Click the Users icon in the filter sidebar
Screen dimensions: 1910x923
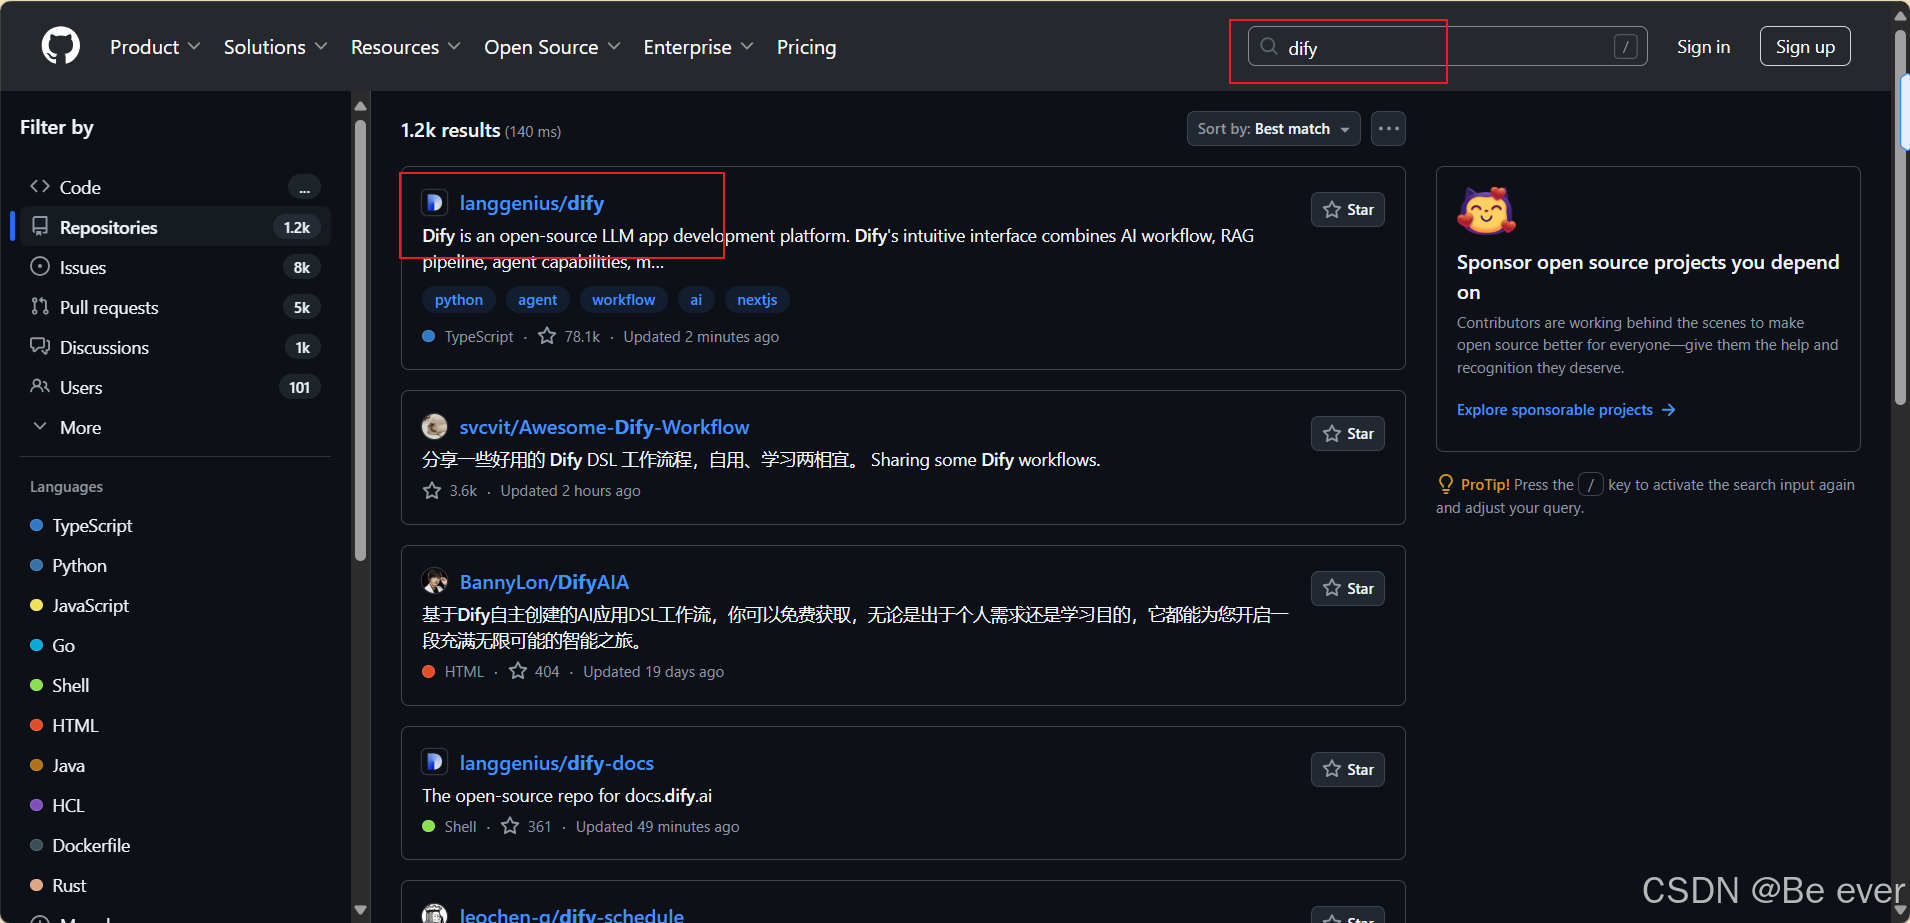[40, 387]
